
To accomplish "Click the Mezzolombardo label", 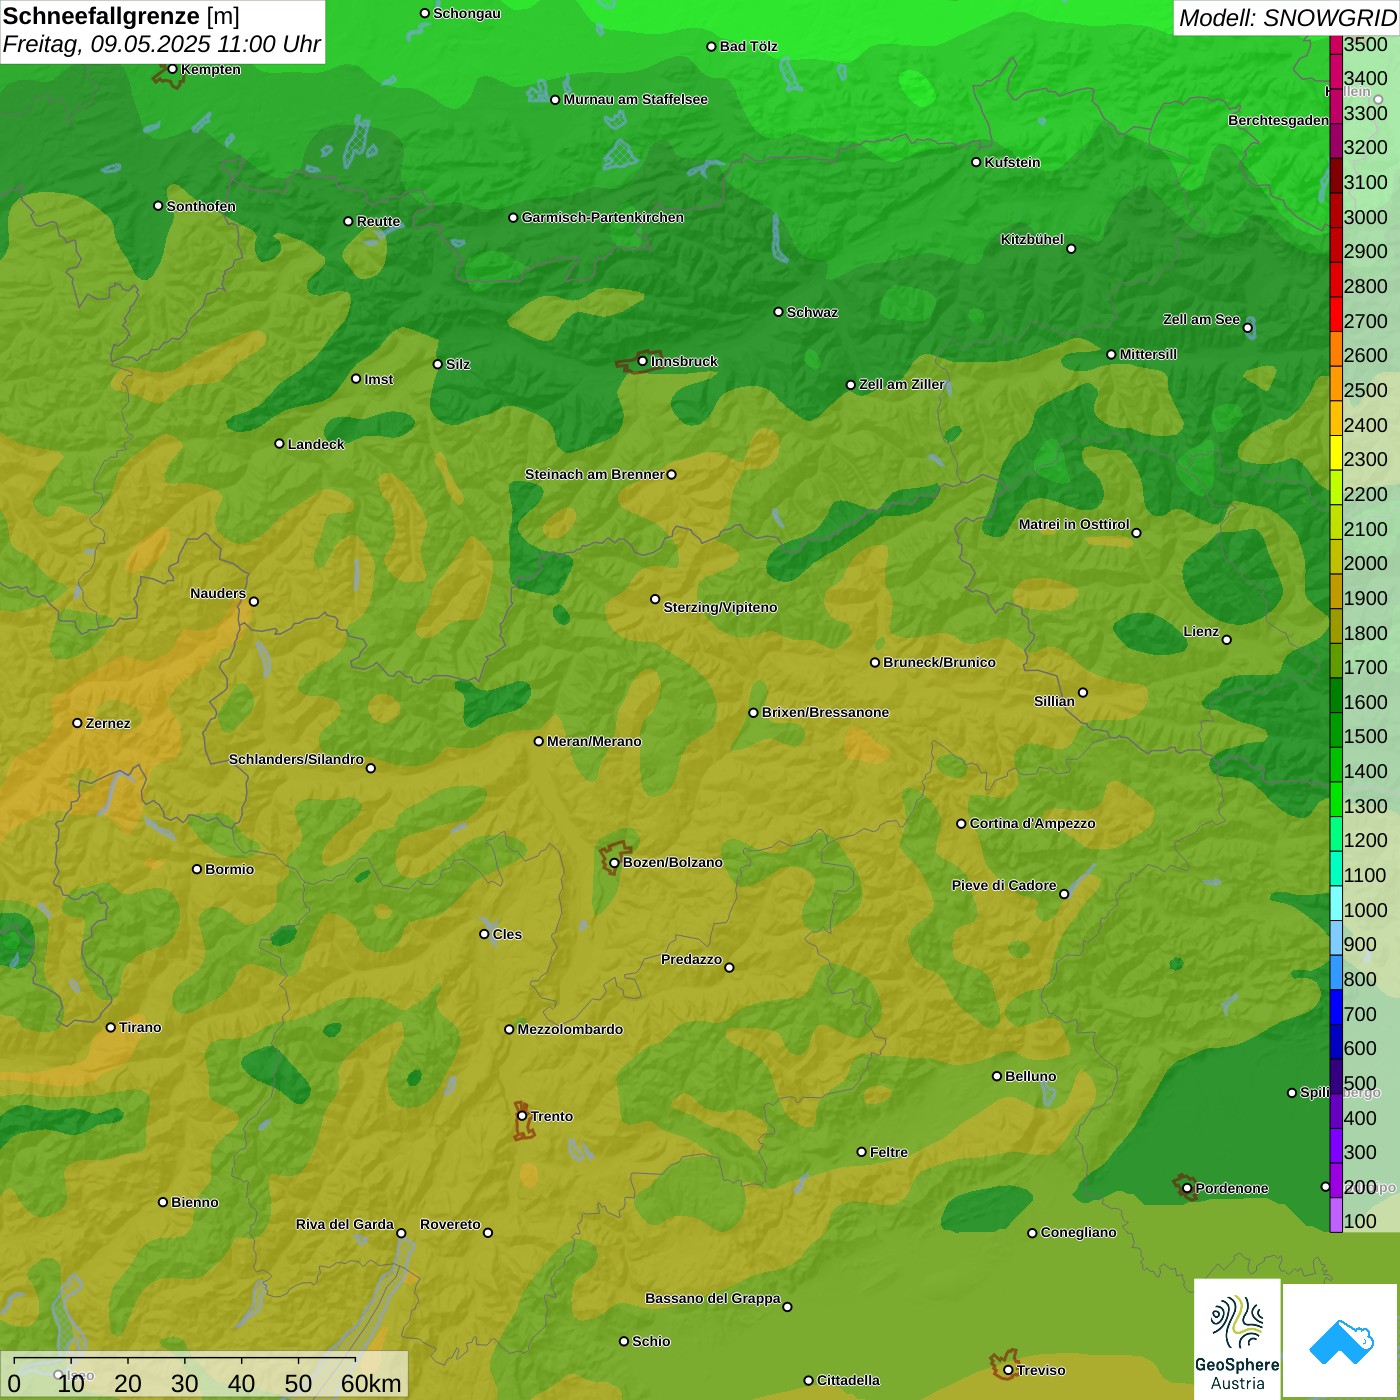I will coord(571,1029).
